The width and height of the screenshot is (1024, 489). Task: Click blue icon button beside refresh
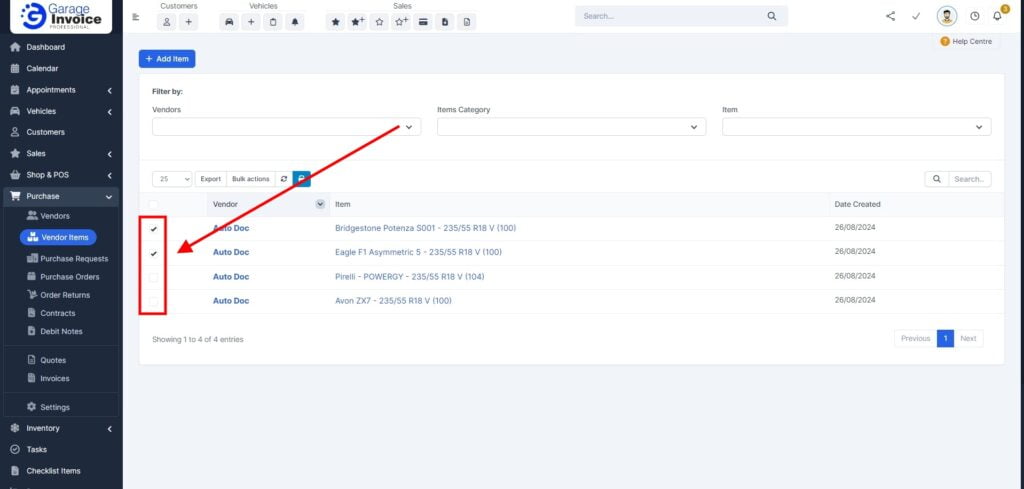(302, 179)
